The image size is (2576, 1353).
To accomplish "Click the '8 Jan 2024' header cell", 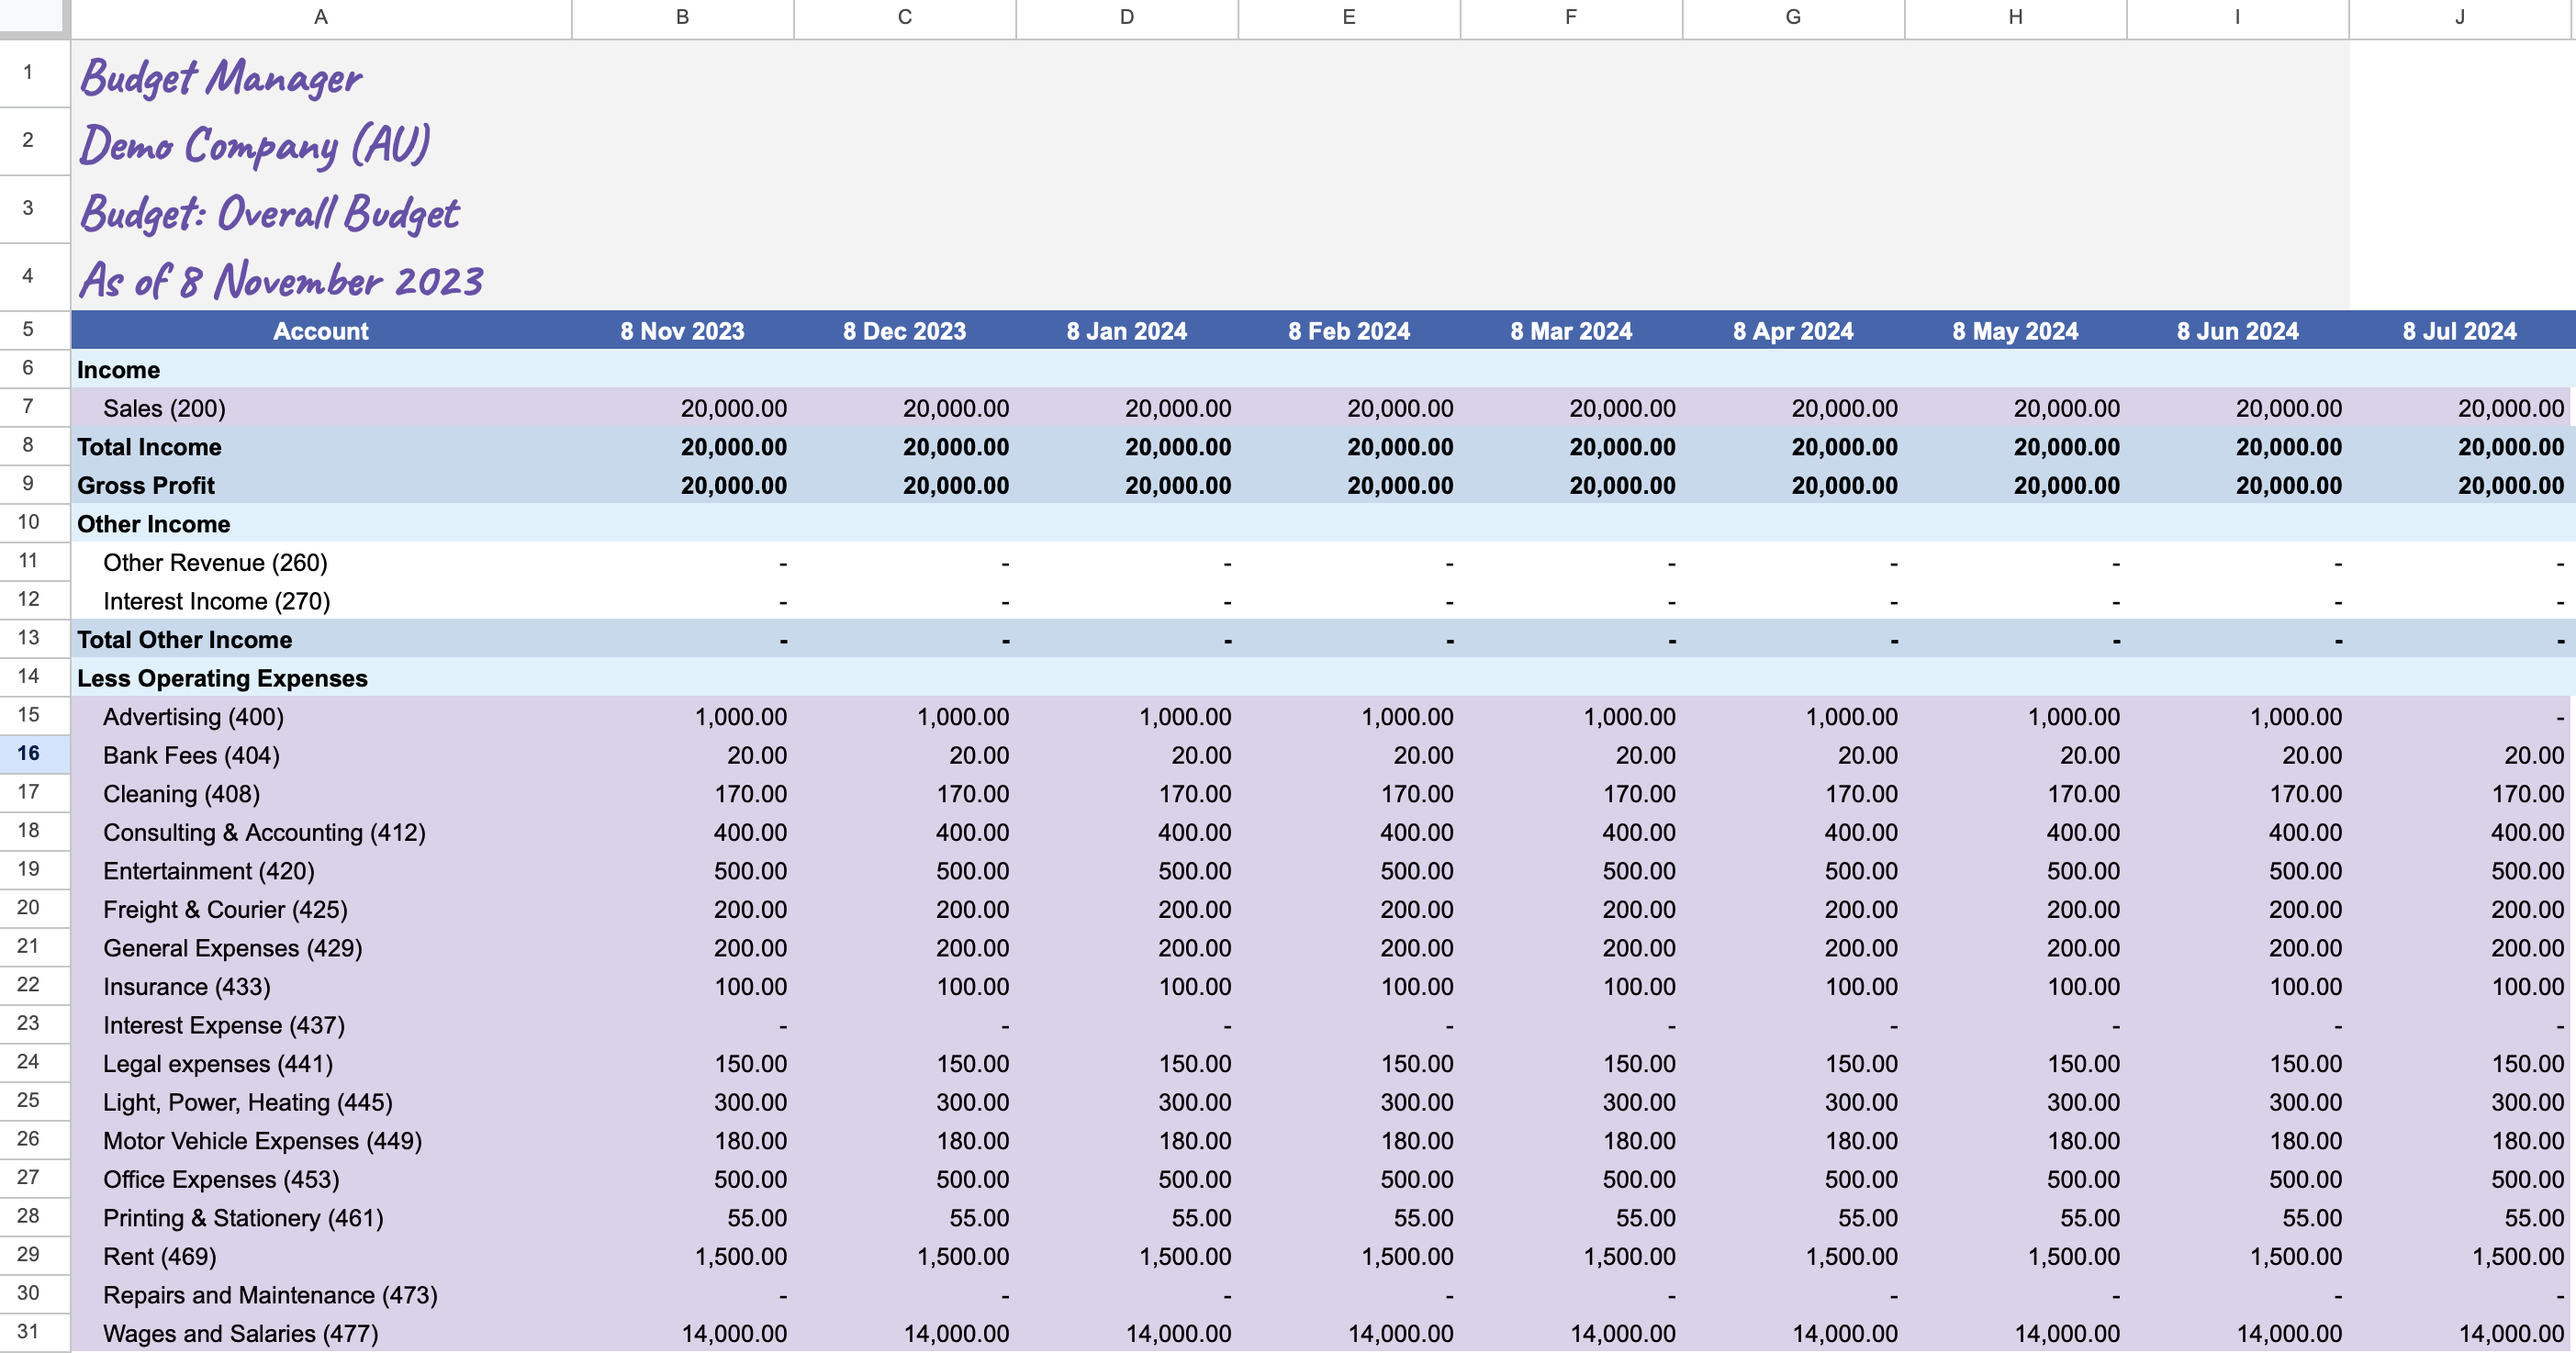I will (1126, 331).
